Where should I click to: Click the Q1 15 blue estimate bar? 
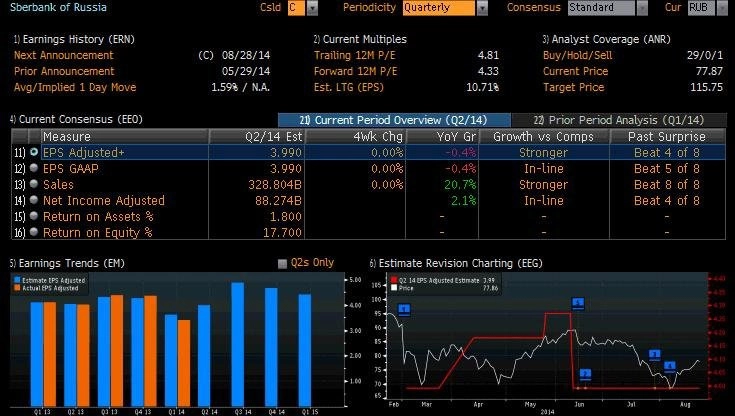coord(305,350)
